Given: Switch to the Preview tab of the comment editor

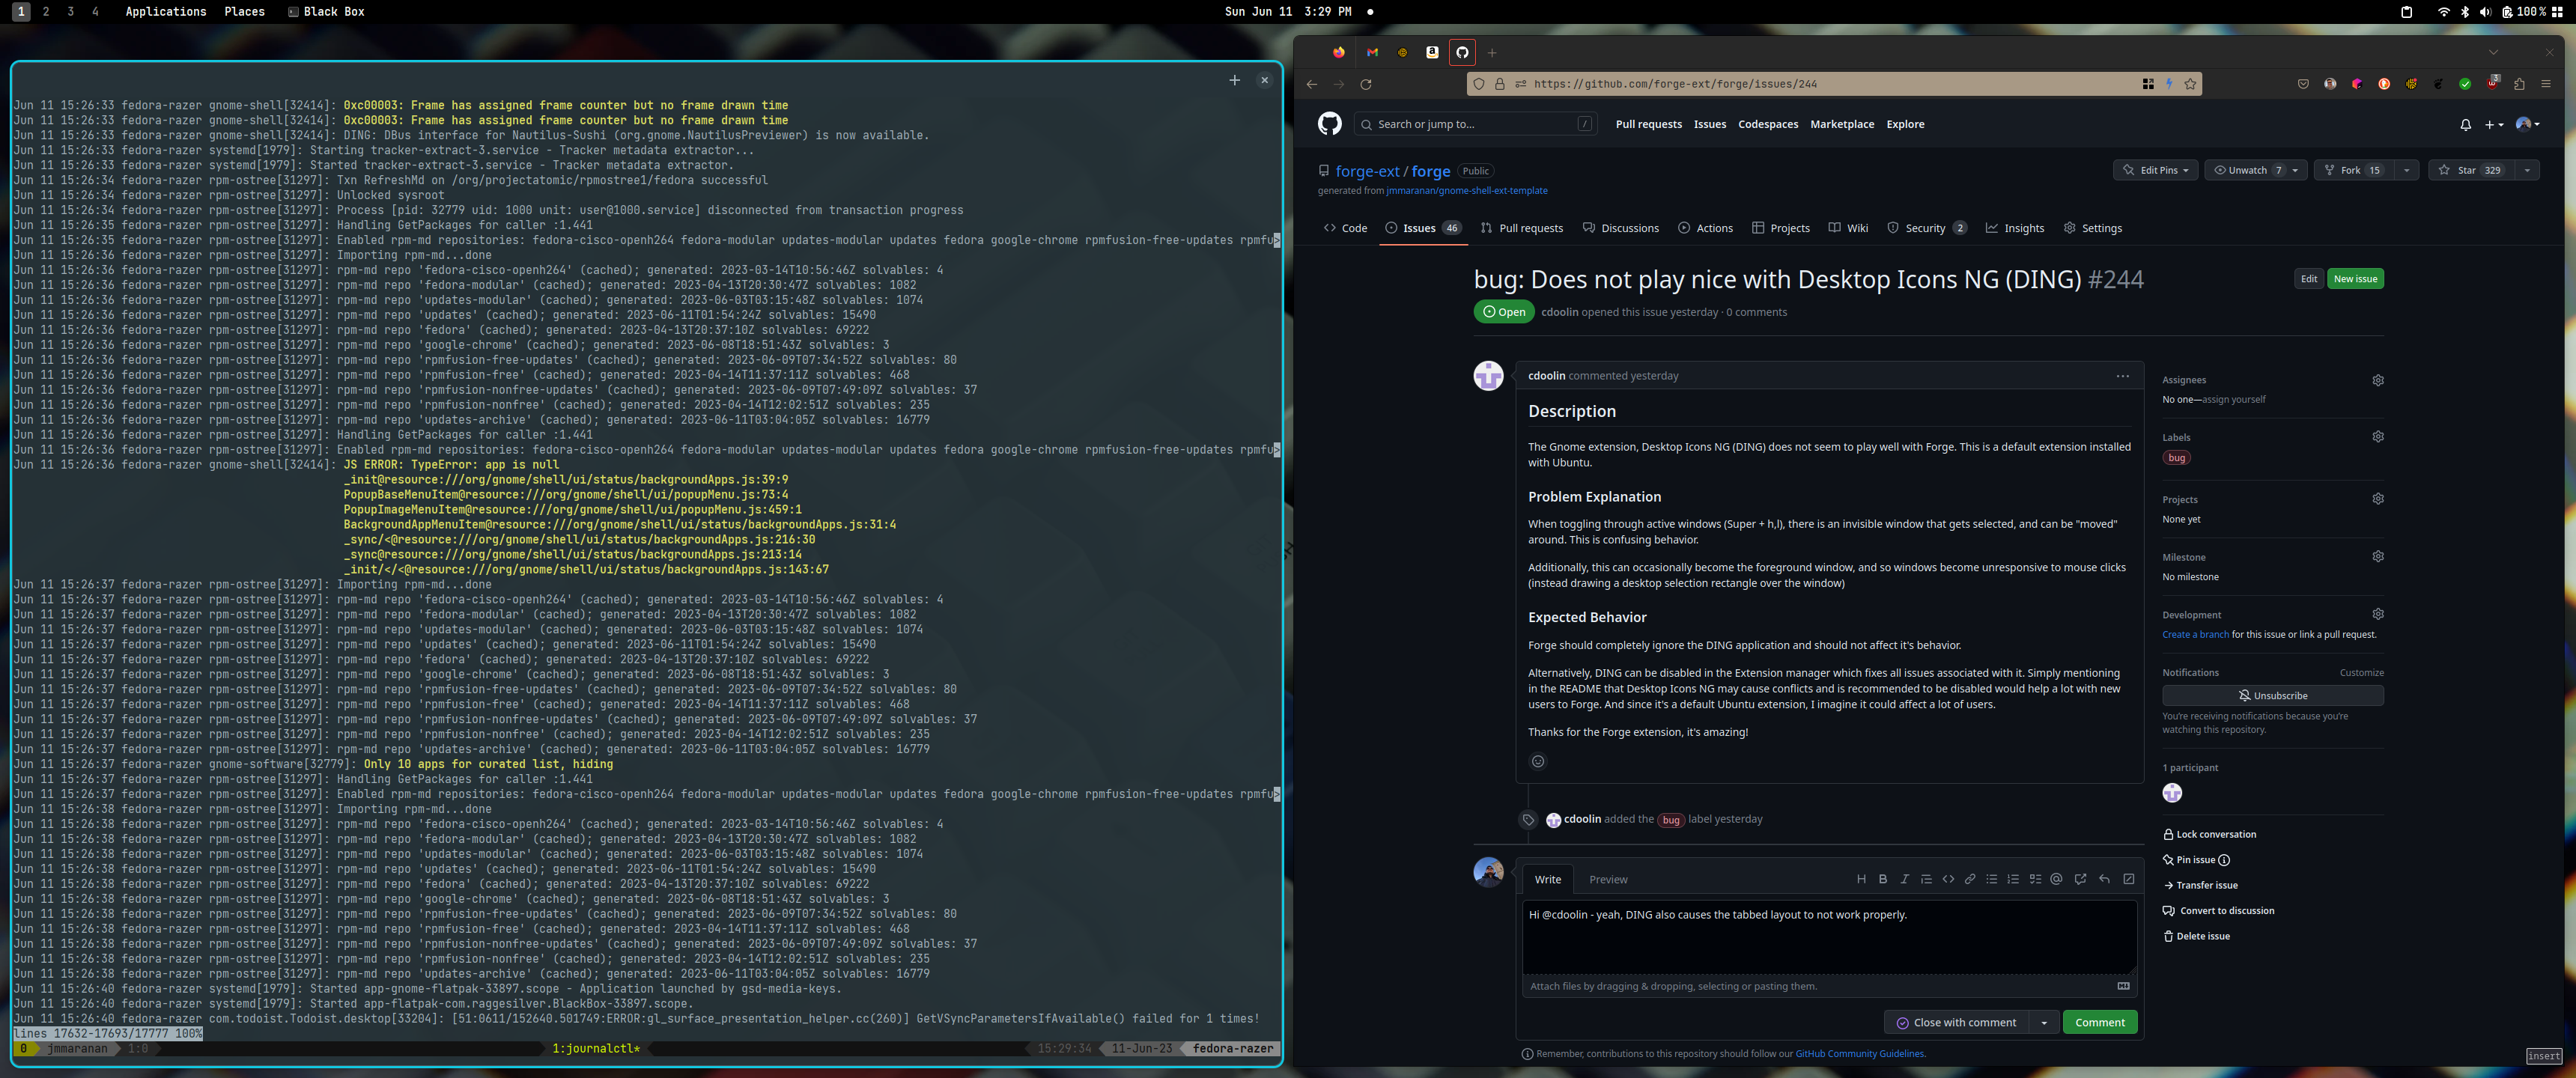Looking at the screenshot, I should tap(1609, 879).
